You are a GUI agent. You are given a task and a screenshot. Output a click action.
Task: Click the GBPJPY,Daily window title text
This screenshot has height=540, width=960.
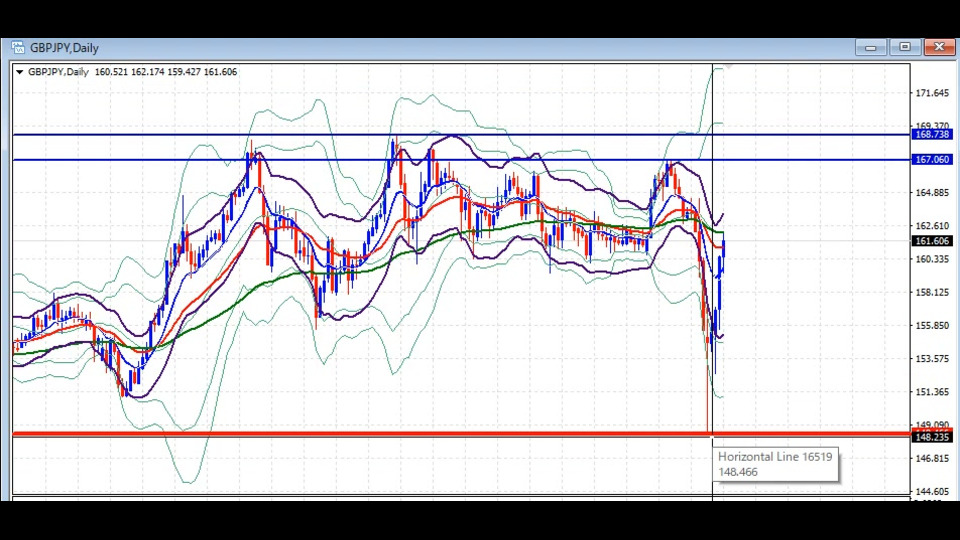(64, 48)
